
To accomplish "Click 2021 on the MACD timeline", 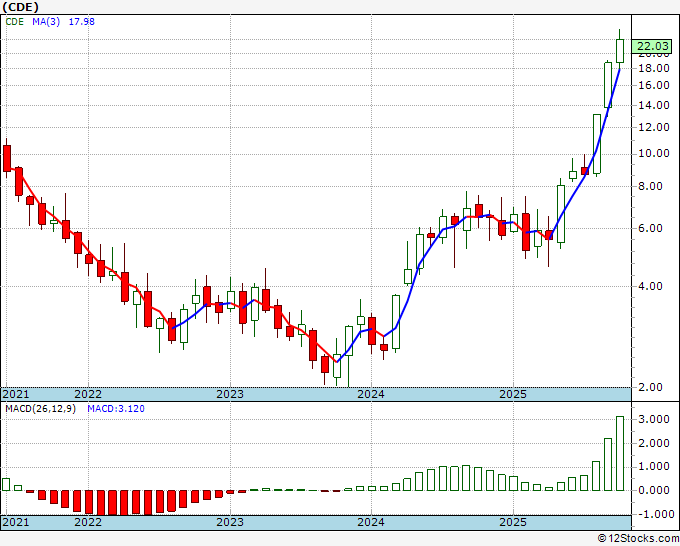I will (x=16, y=522).
